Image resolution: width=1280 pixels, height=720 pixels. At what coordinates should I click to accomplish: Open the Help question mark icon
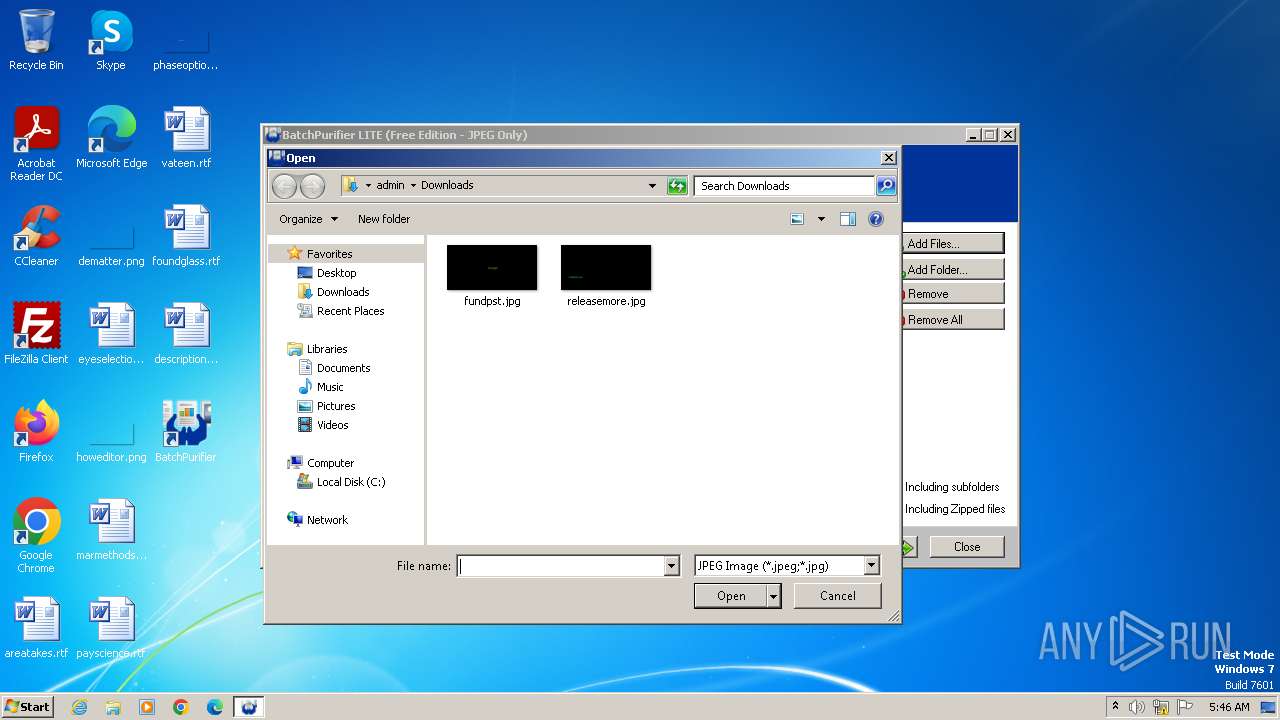[x=876, y=219]
